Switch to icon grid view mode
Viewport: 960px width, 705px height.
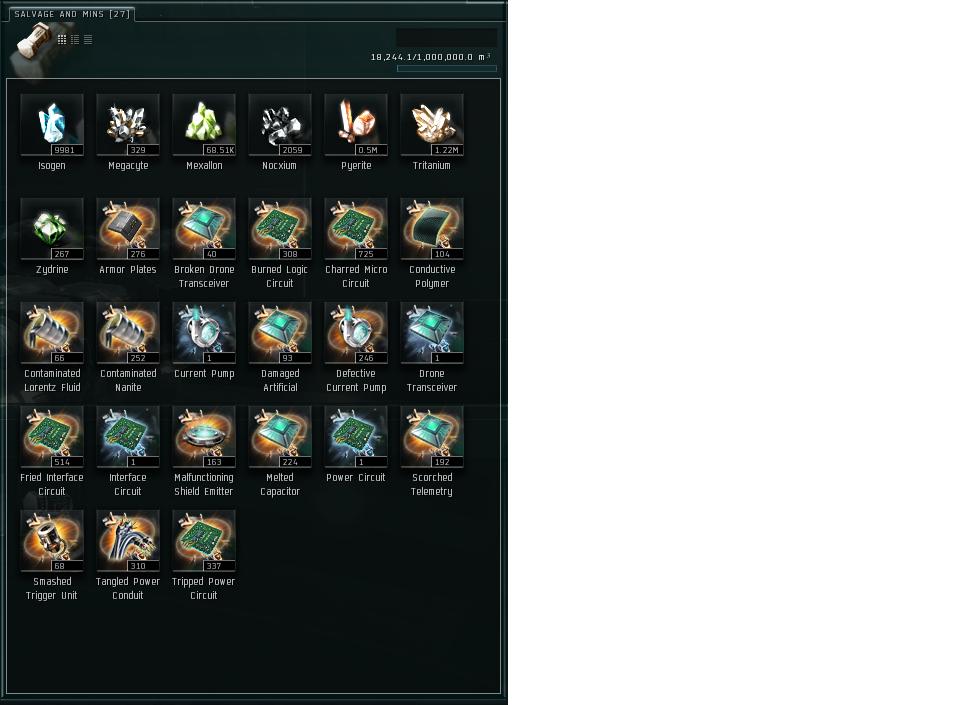(62, 40)
